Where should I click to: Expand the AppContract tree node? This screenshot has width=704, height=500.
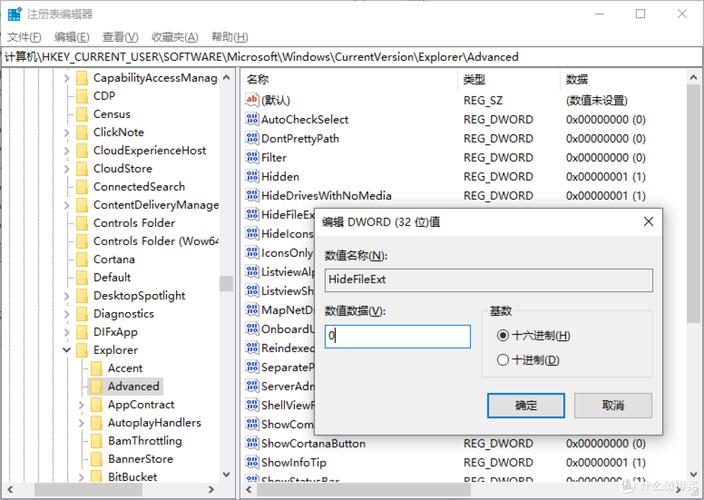81,405
